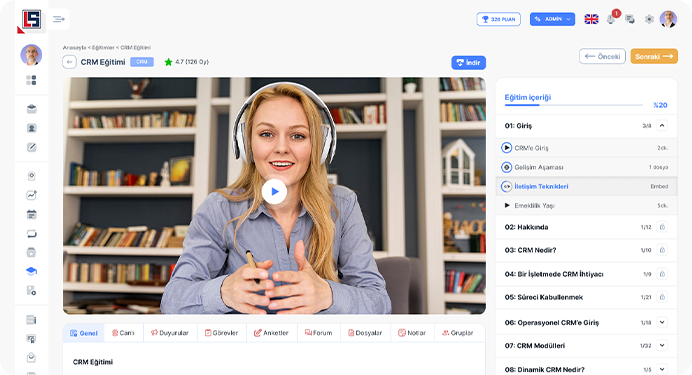Open the Duyurular tab
The height and width of the screenshot is (375, 692).
point(170,333)
